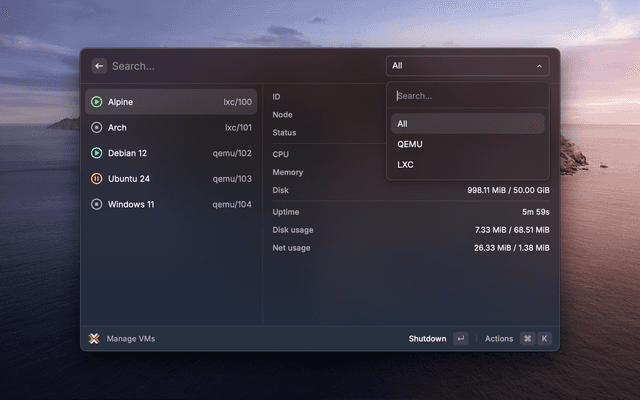
Task: Click the stopped status icon beside Arch
Action: pos(96,128)
